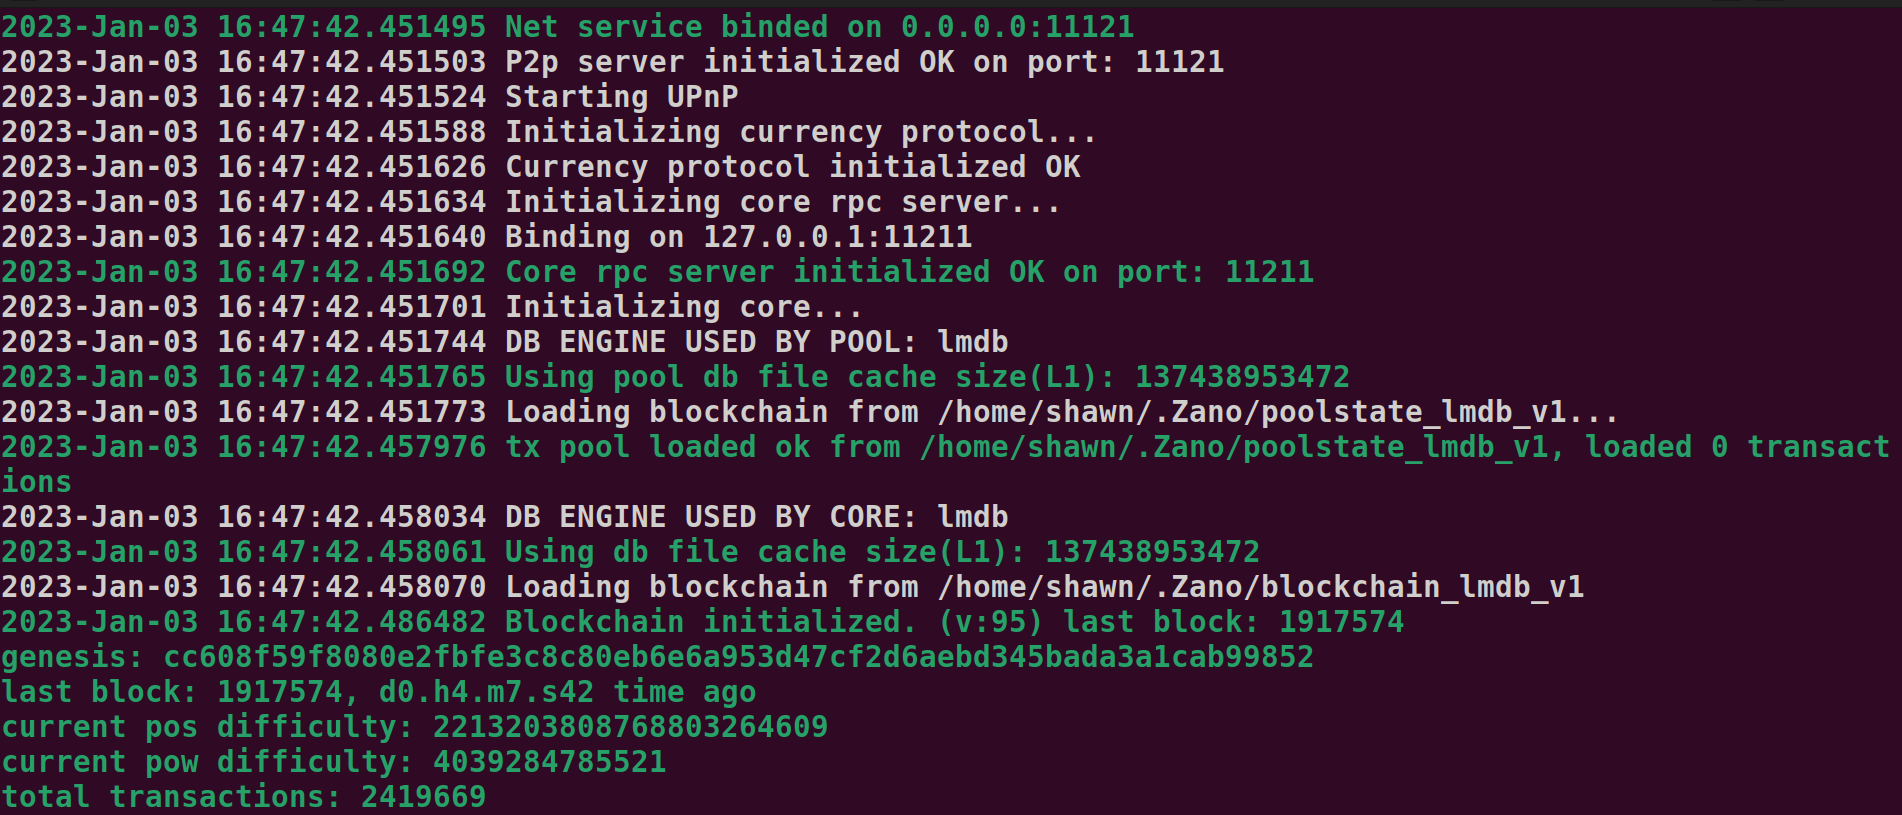Image resolution: width=1902 pixels, height=815 pixels.
Task: Click 'Initializing currency protocol...' text
Action: [x=800, y=132]
